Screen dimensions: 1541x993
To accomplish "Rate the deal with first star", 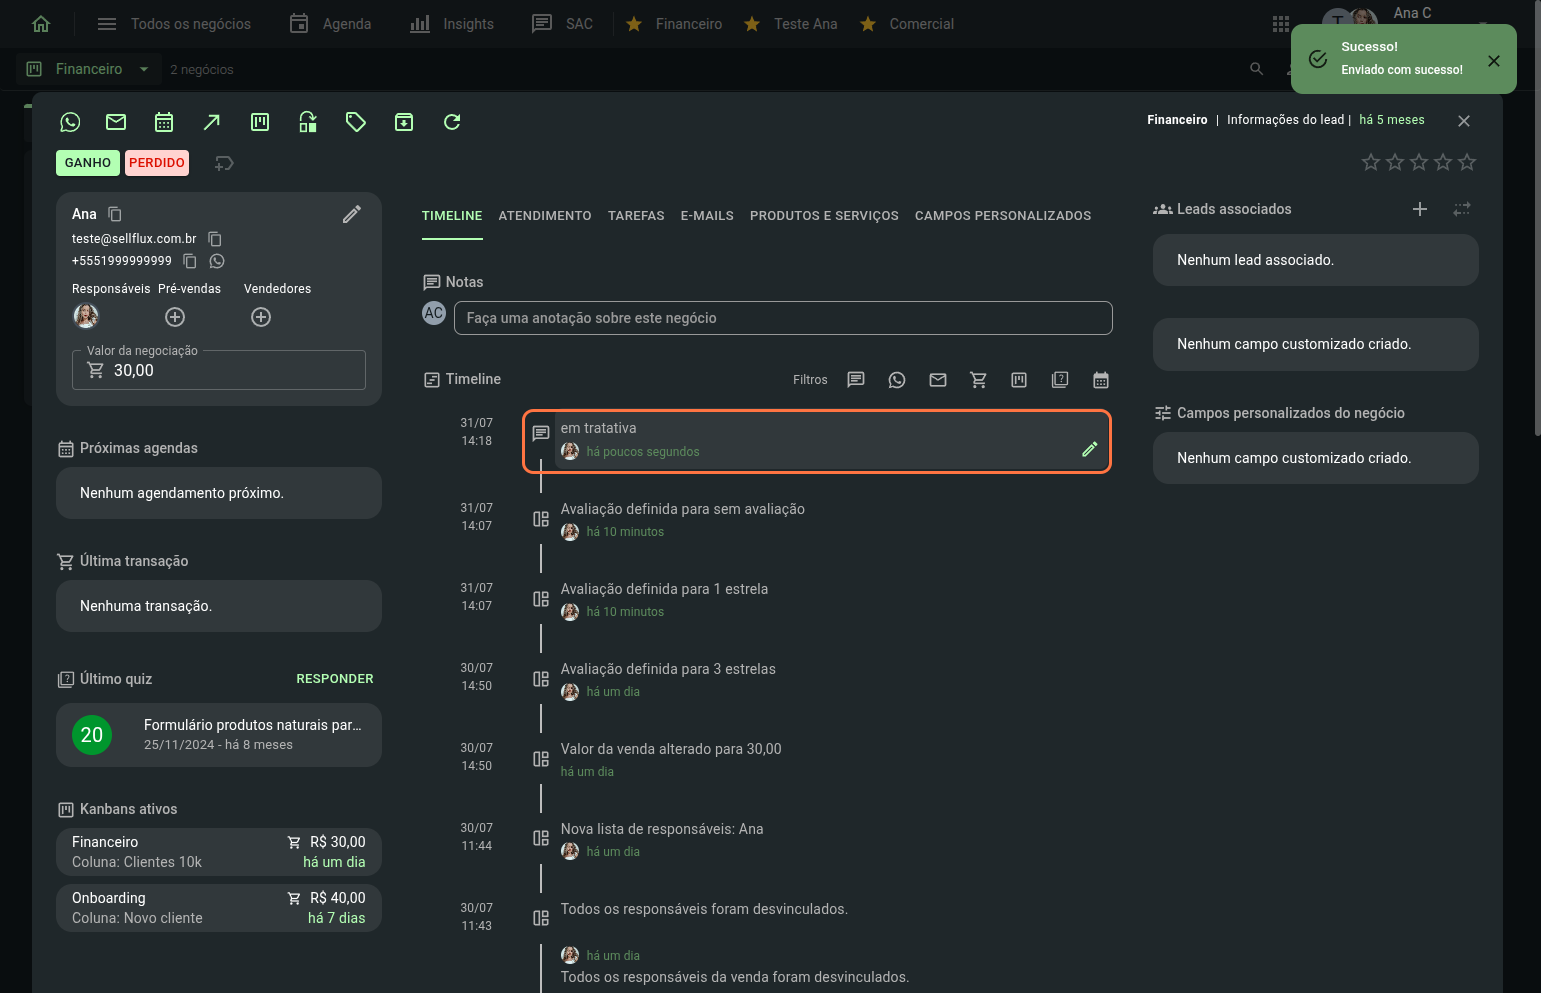I will point(1371,162).
